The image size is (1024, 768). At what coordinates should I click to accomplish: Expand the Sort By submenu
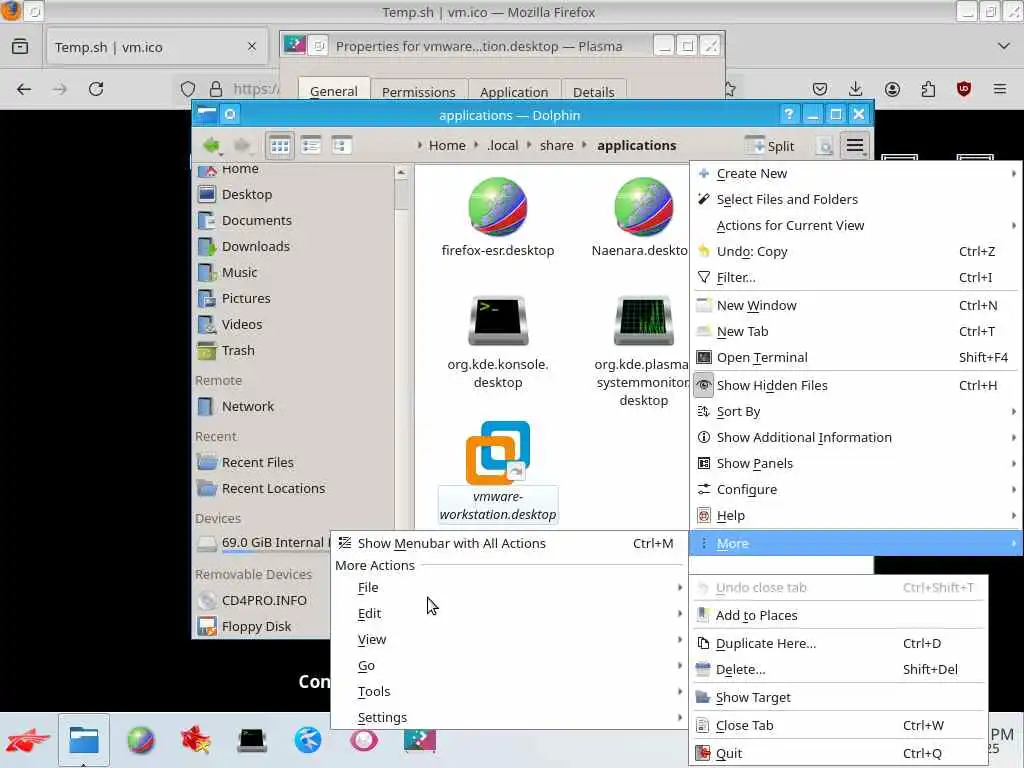point(856,411)
